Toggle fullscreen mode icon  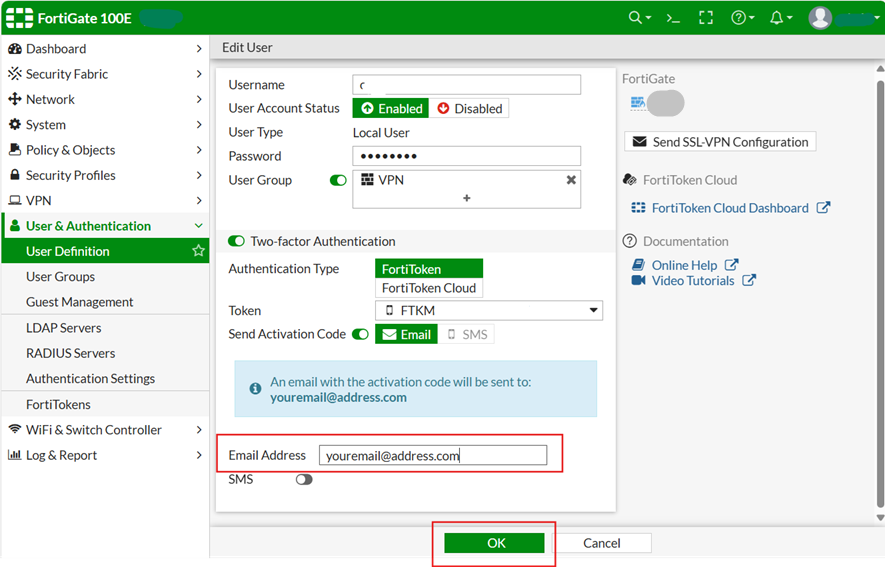tap(706, 18)
